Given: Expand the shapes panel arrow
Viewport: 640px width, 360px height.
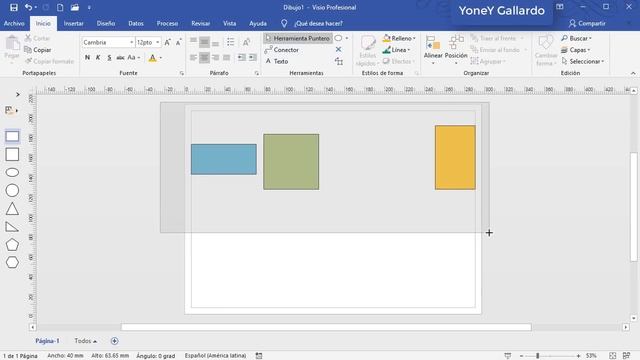Looking at the screenshot, I should [x=18, y=95].
